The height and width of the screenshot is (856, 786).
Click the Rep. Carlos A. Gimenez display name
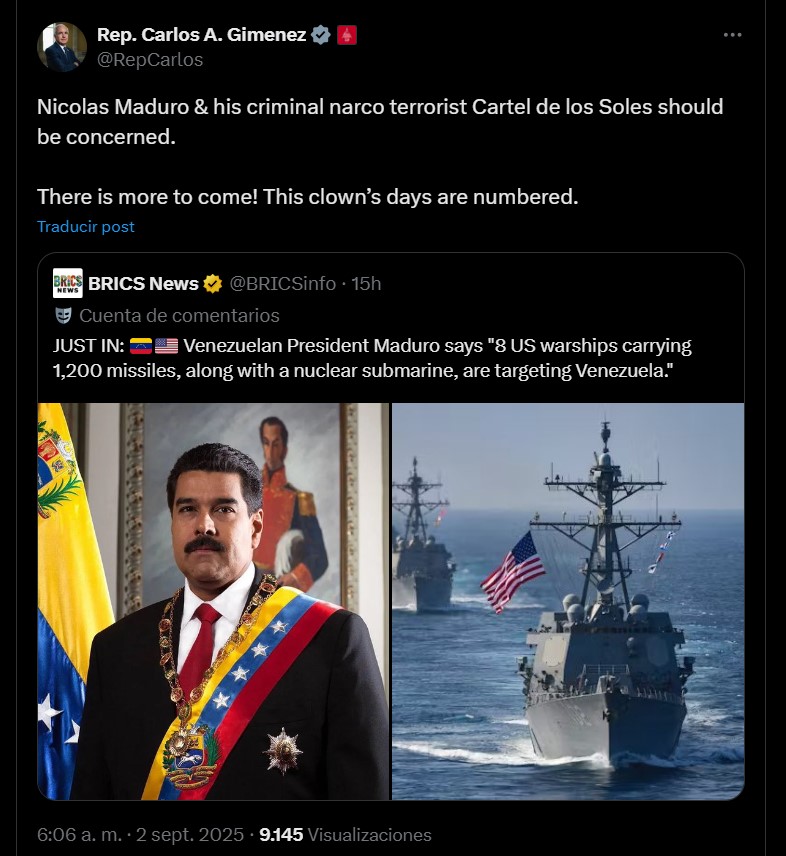pos(201,35)
